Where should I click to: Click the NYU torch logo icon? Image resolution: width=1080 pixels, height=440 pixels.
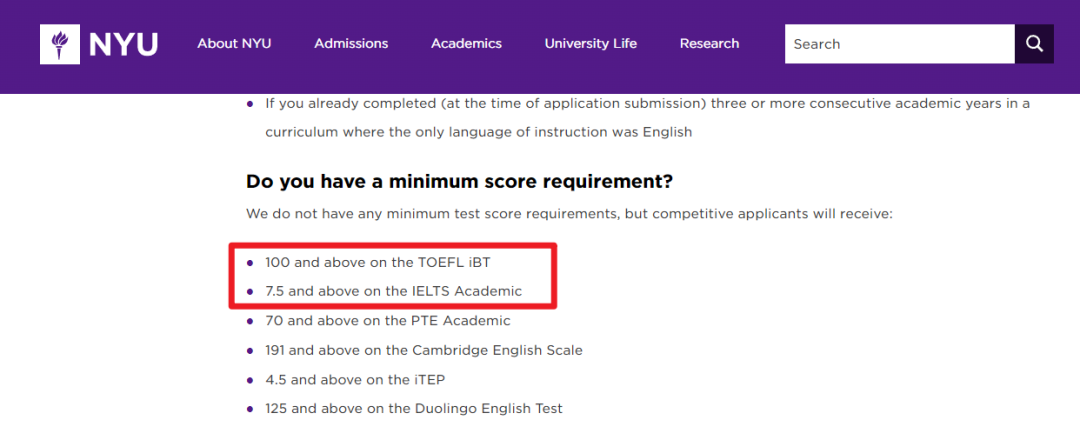point(60,44)
